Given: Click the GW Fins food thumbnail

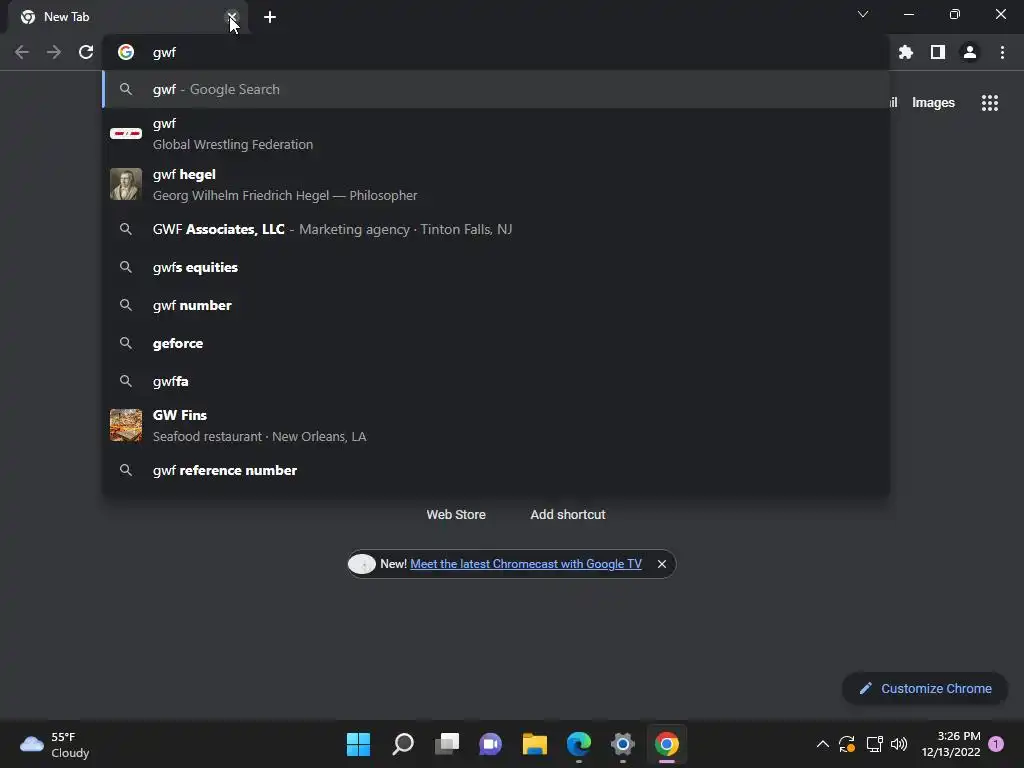Looking at the screenshot, I should pyautogui.click(x=126, y=425).
